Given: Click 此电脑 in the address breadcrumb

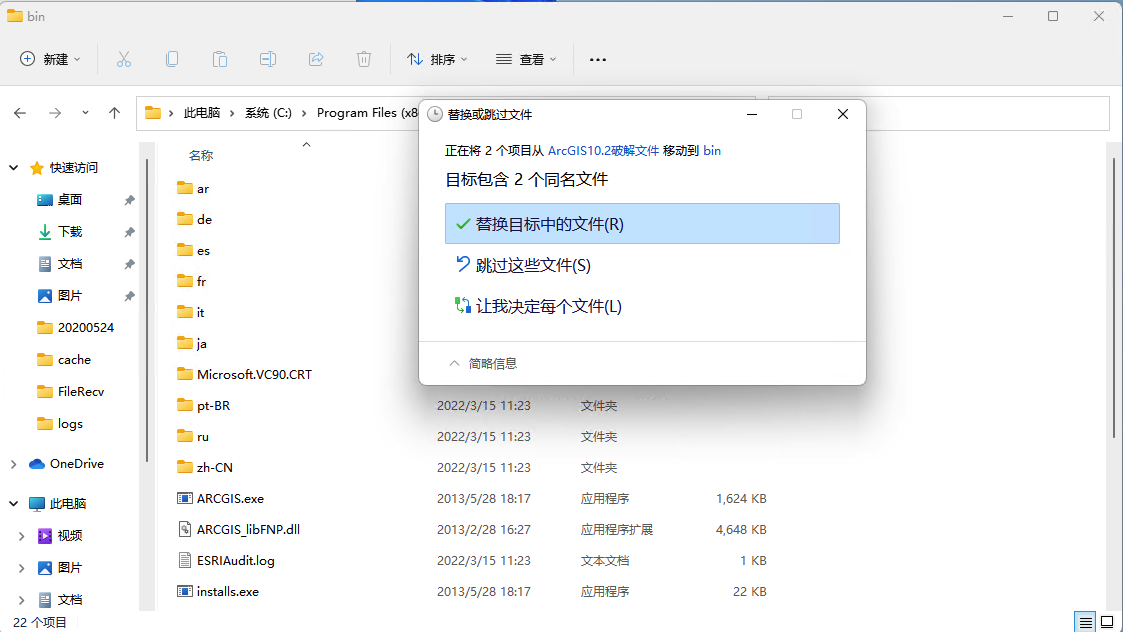Looking at the screenshot, I should (202, 113).
